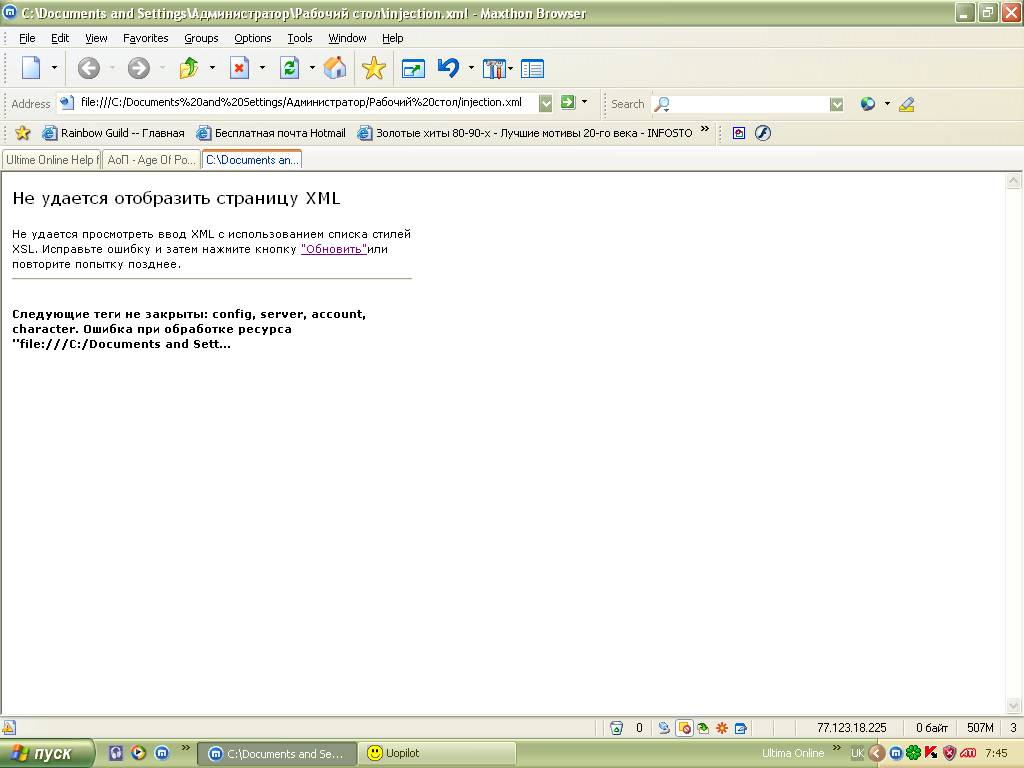Click the "Обновить" refresh link

coord(334,249)
